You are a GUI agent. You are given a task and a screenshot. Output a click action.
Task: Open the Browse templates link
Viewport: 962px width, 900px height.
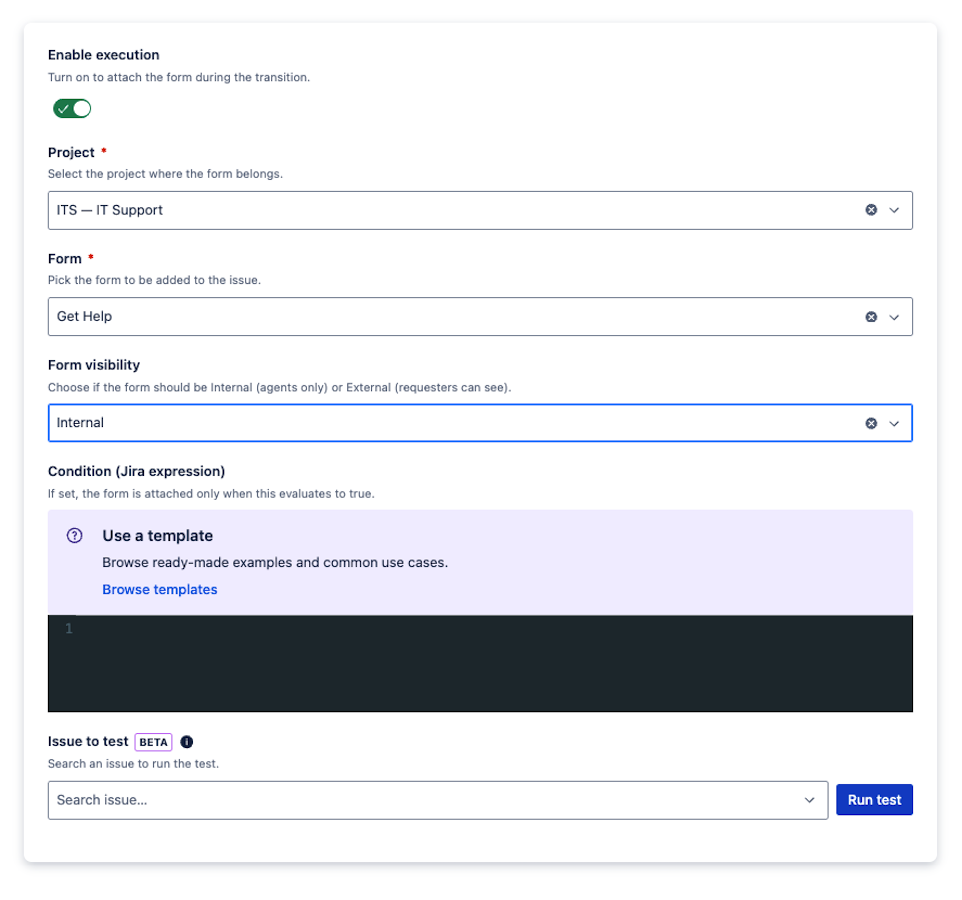(160, 590)
